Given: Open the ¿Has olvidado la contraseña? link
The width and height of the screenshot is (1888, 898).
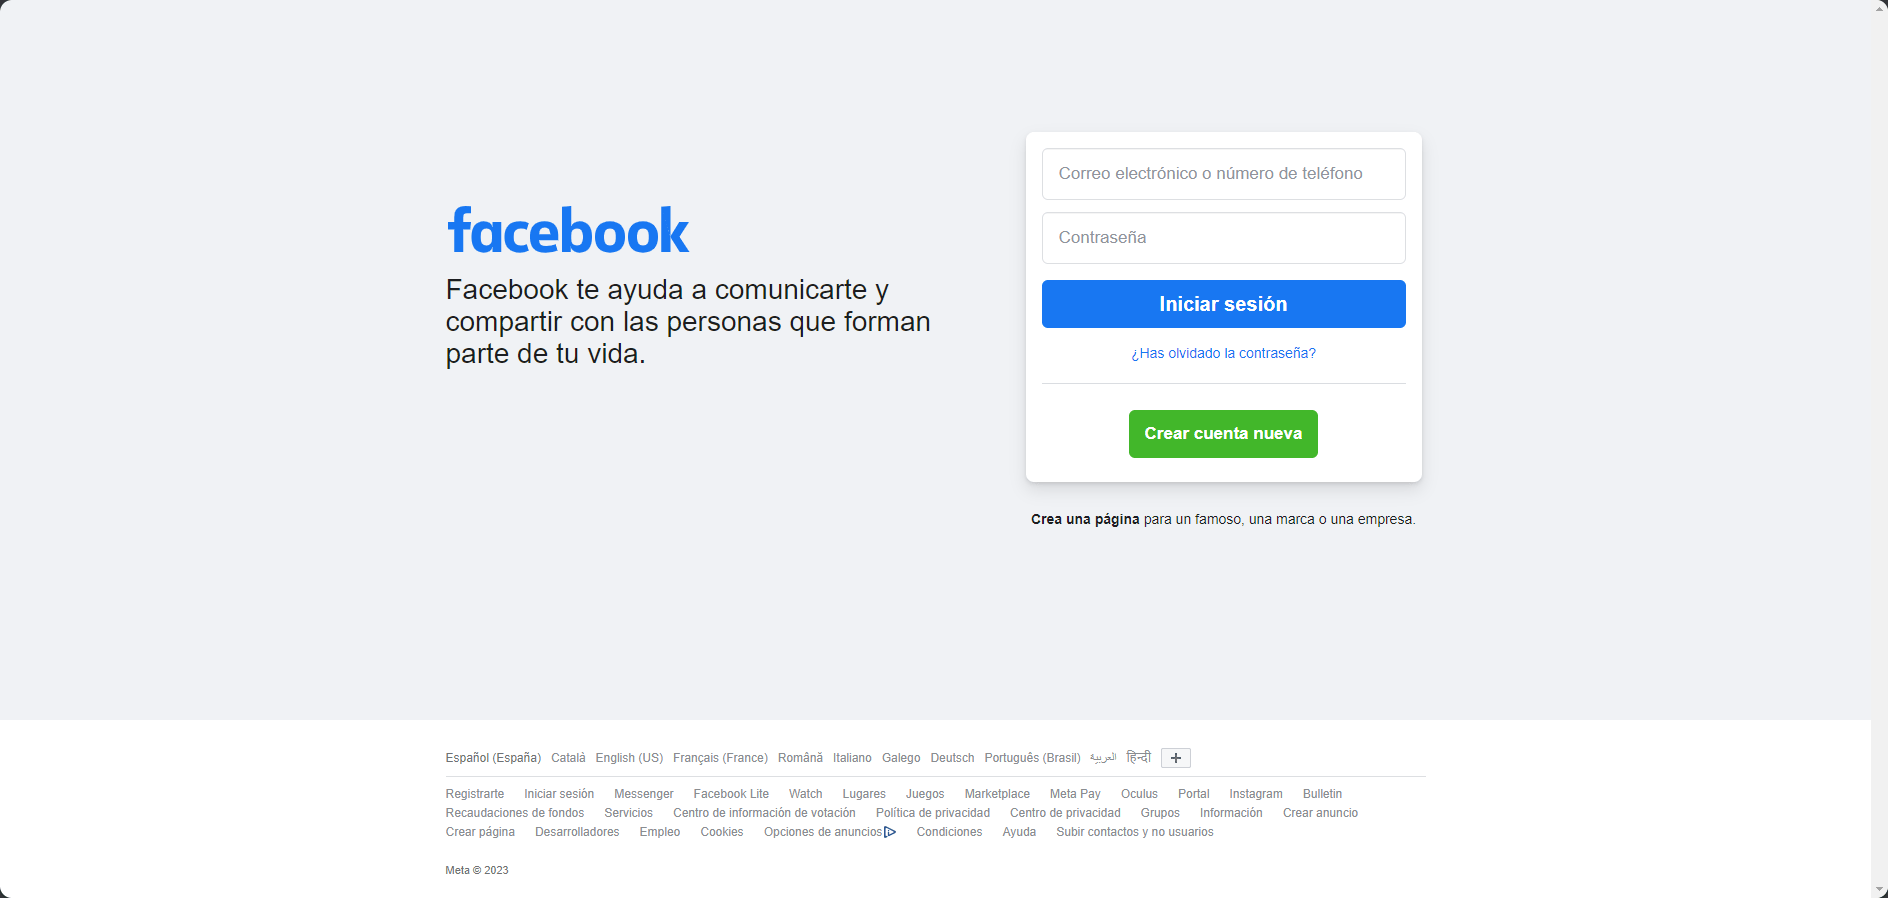Looking at the screenshot, I should (1223, 353).
